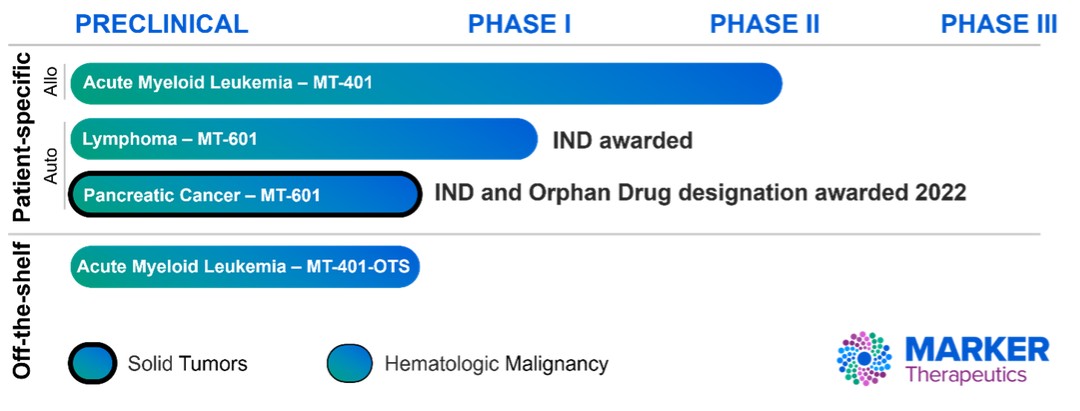
Task: Click the Acute Myeloid Leukemia – MT-401 bar
Action: pos(425,83)
